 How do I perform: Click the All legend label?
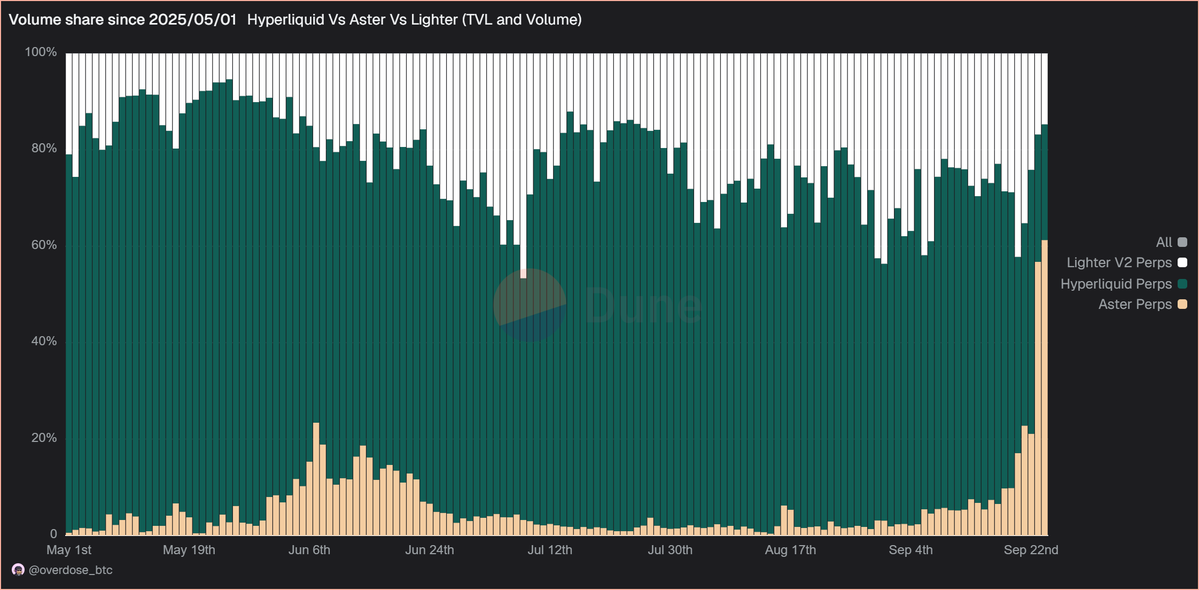tap(1164, 242)
